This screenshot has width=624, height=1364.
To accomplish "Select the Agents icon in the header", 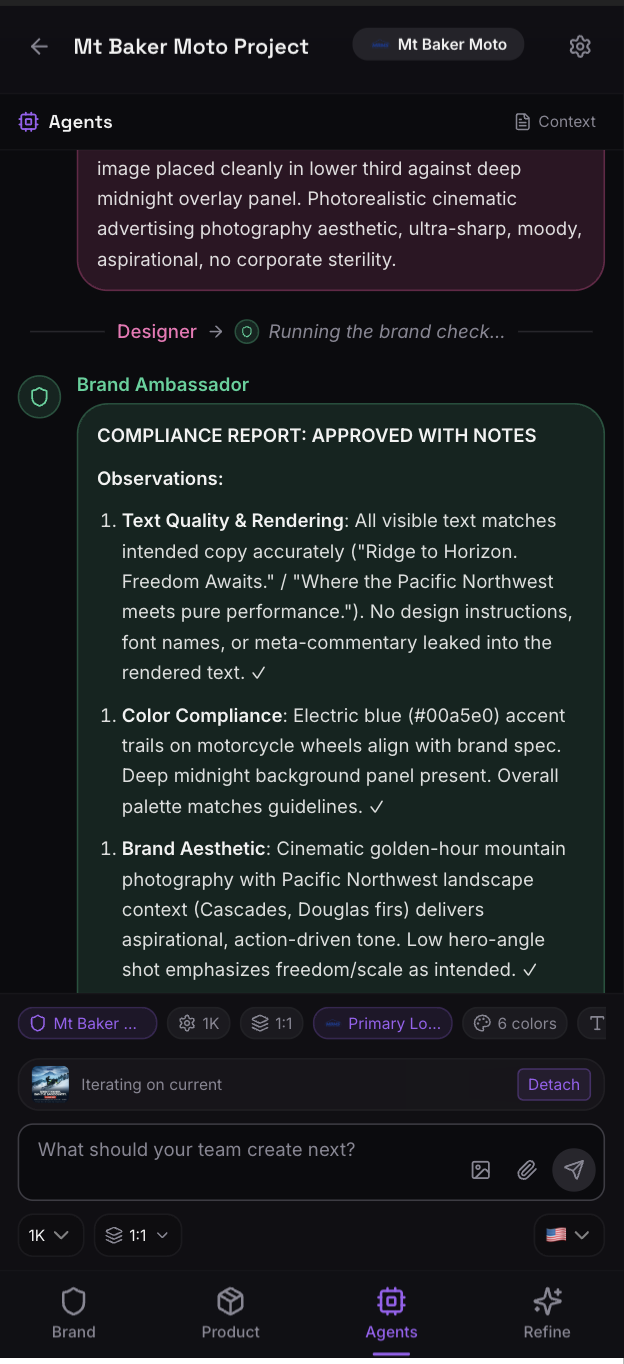I will coord(27,121).
